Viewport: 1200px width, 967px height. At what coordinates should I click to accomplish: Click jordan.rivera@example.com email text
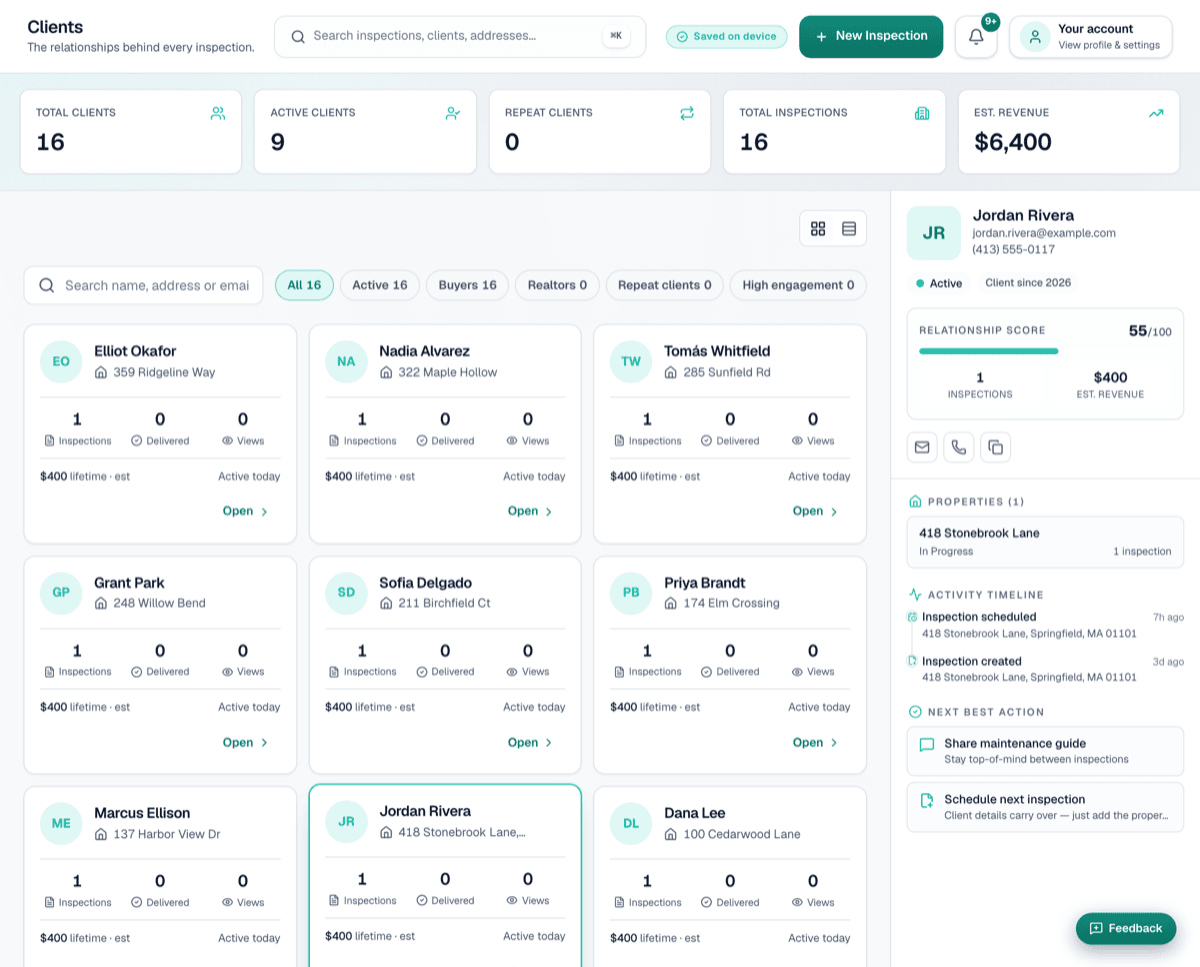coord(1044,233)
